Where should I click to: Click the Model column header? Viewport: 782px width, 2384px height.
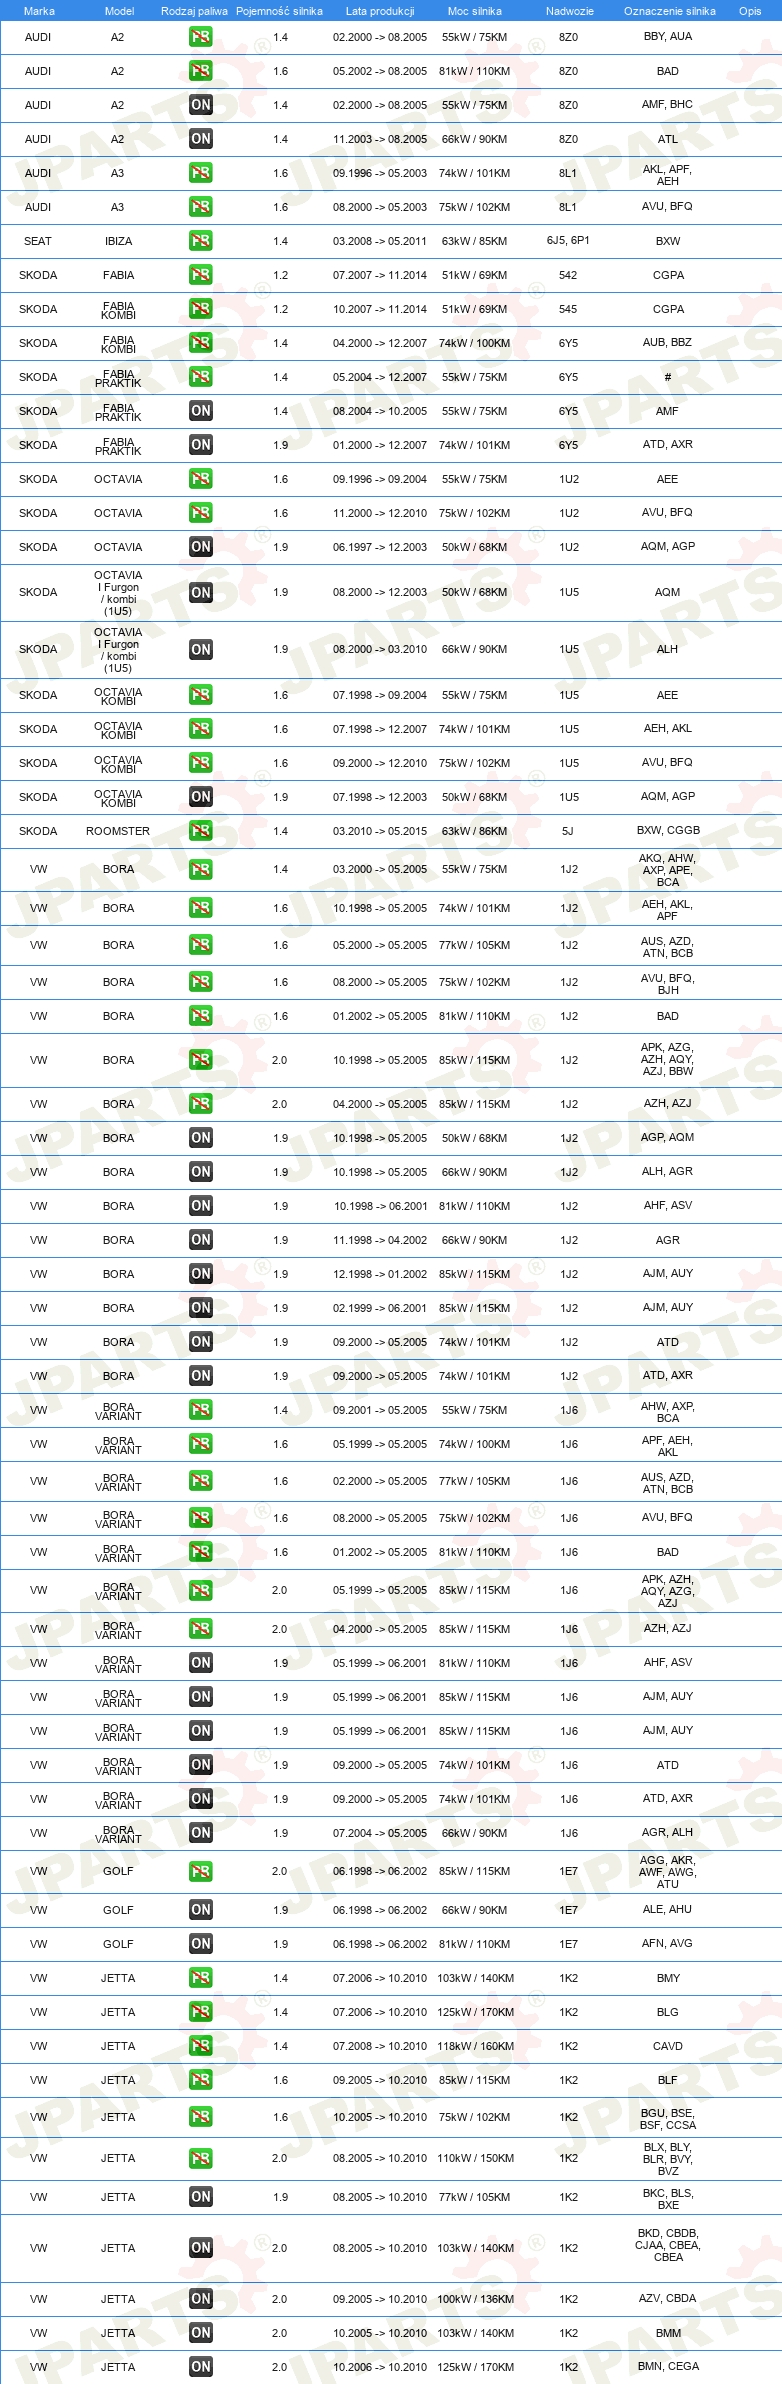pos(119,11)
